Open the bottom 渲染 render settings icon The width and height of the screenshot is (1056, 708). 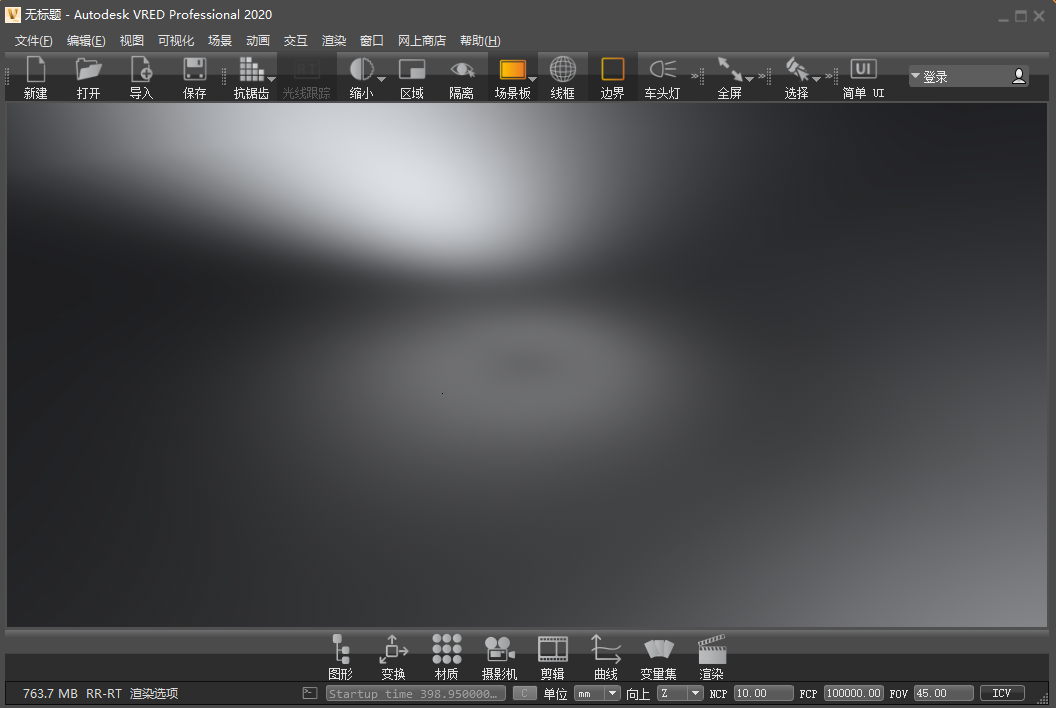[712, 649]
